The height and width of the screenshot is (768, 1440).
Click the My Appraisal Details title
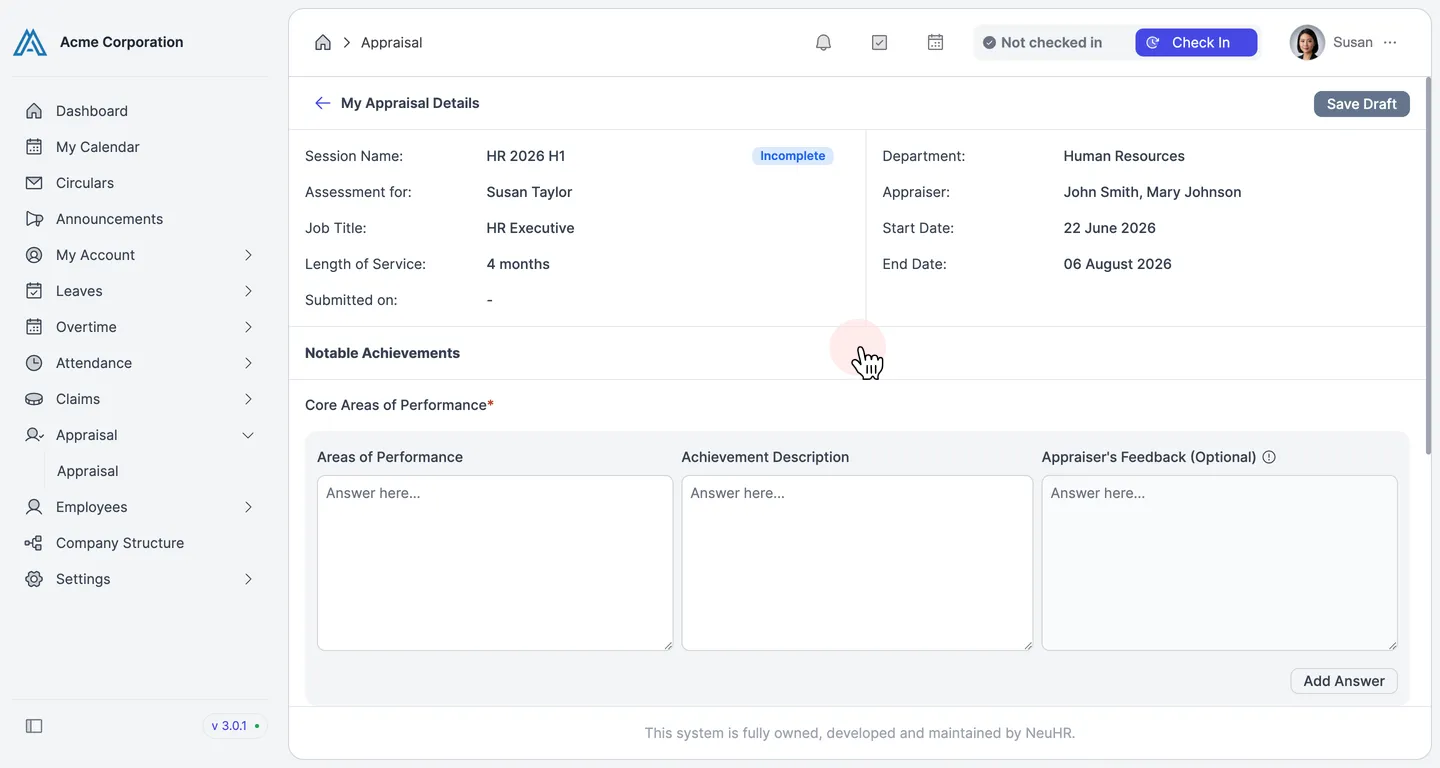tap(410, 103)
